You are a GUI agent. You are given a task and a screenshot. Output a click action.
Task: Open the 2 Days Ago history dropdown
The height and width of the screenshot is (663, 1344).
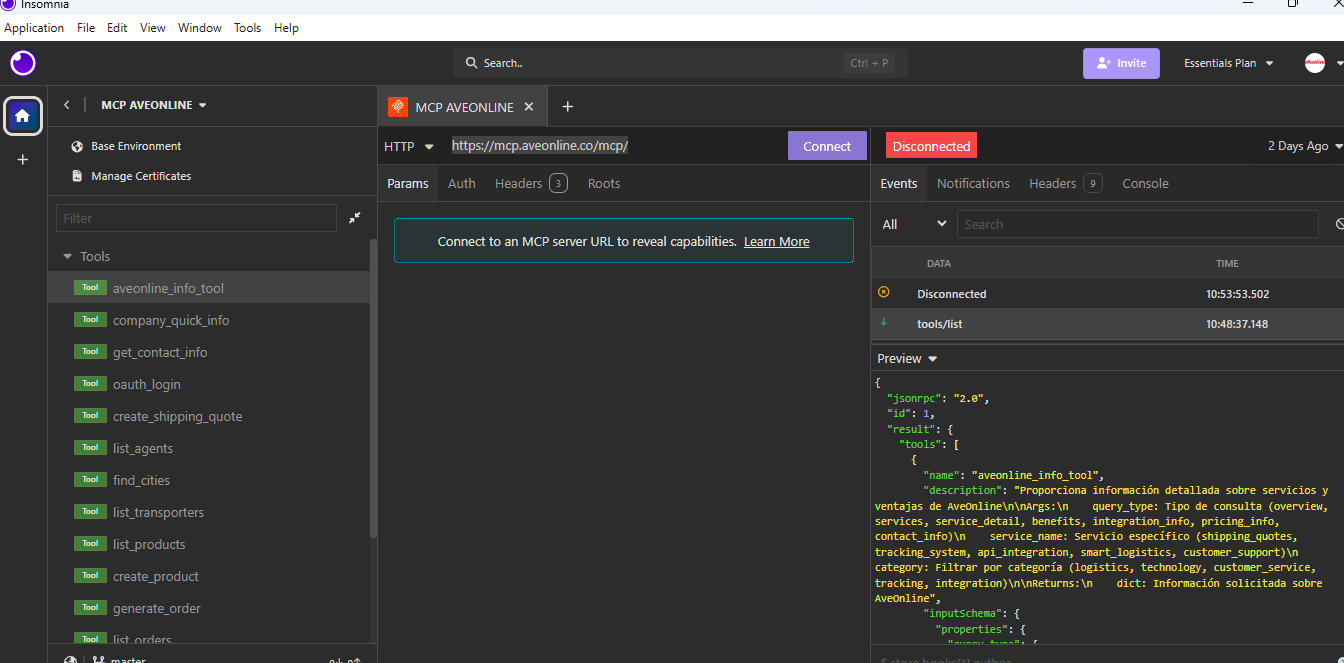(x=1305, y=146)
